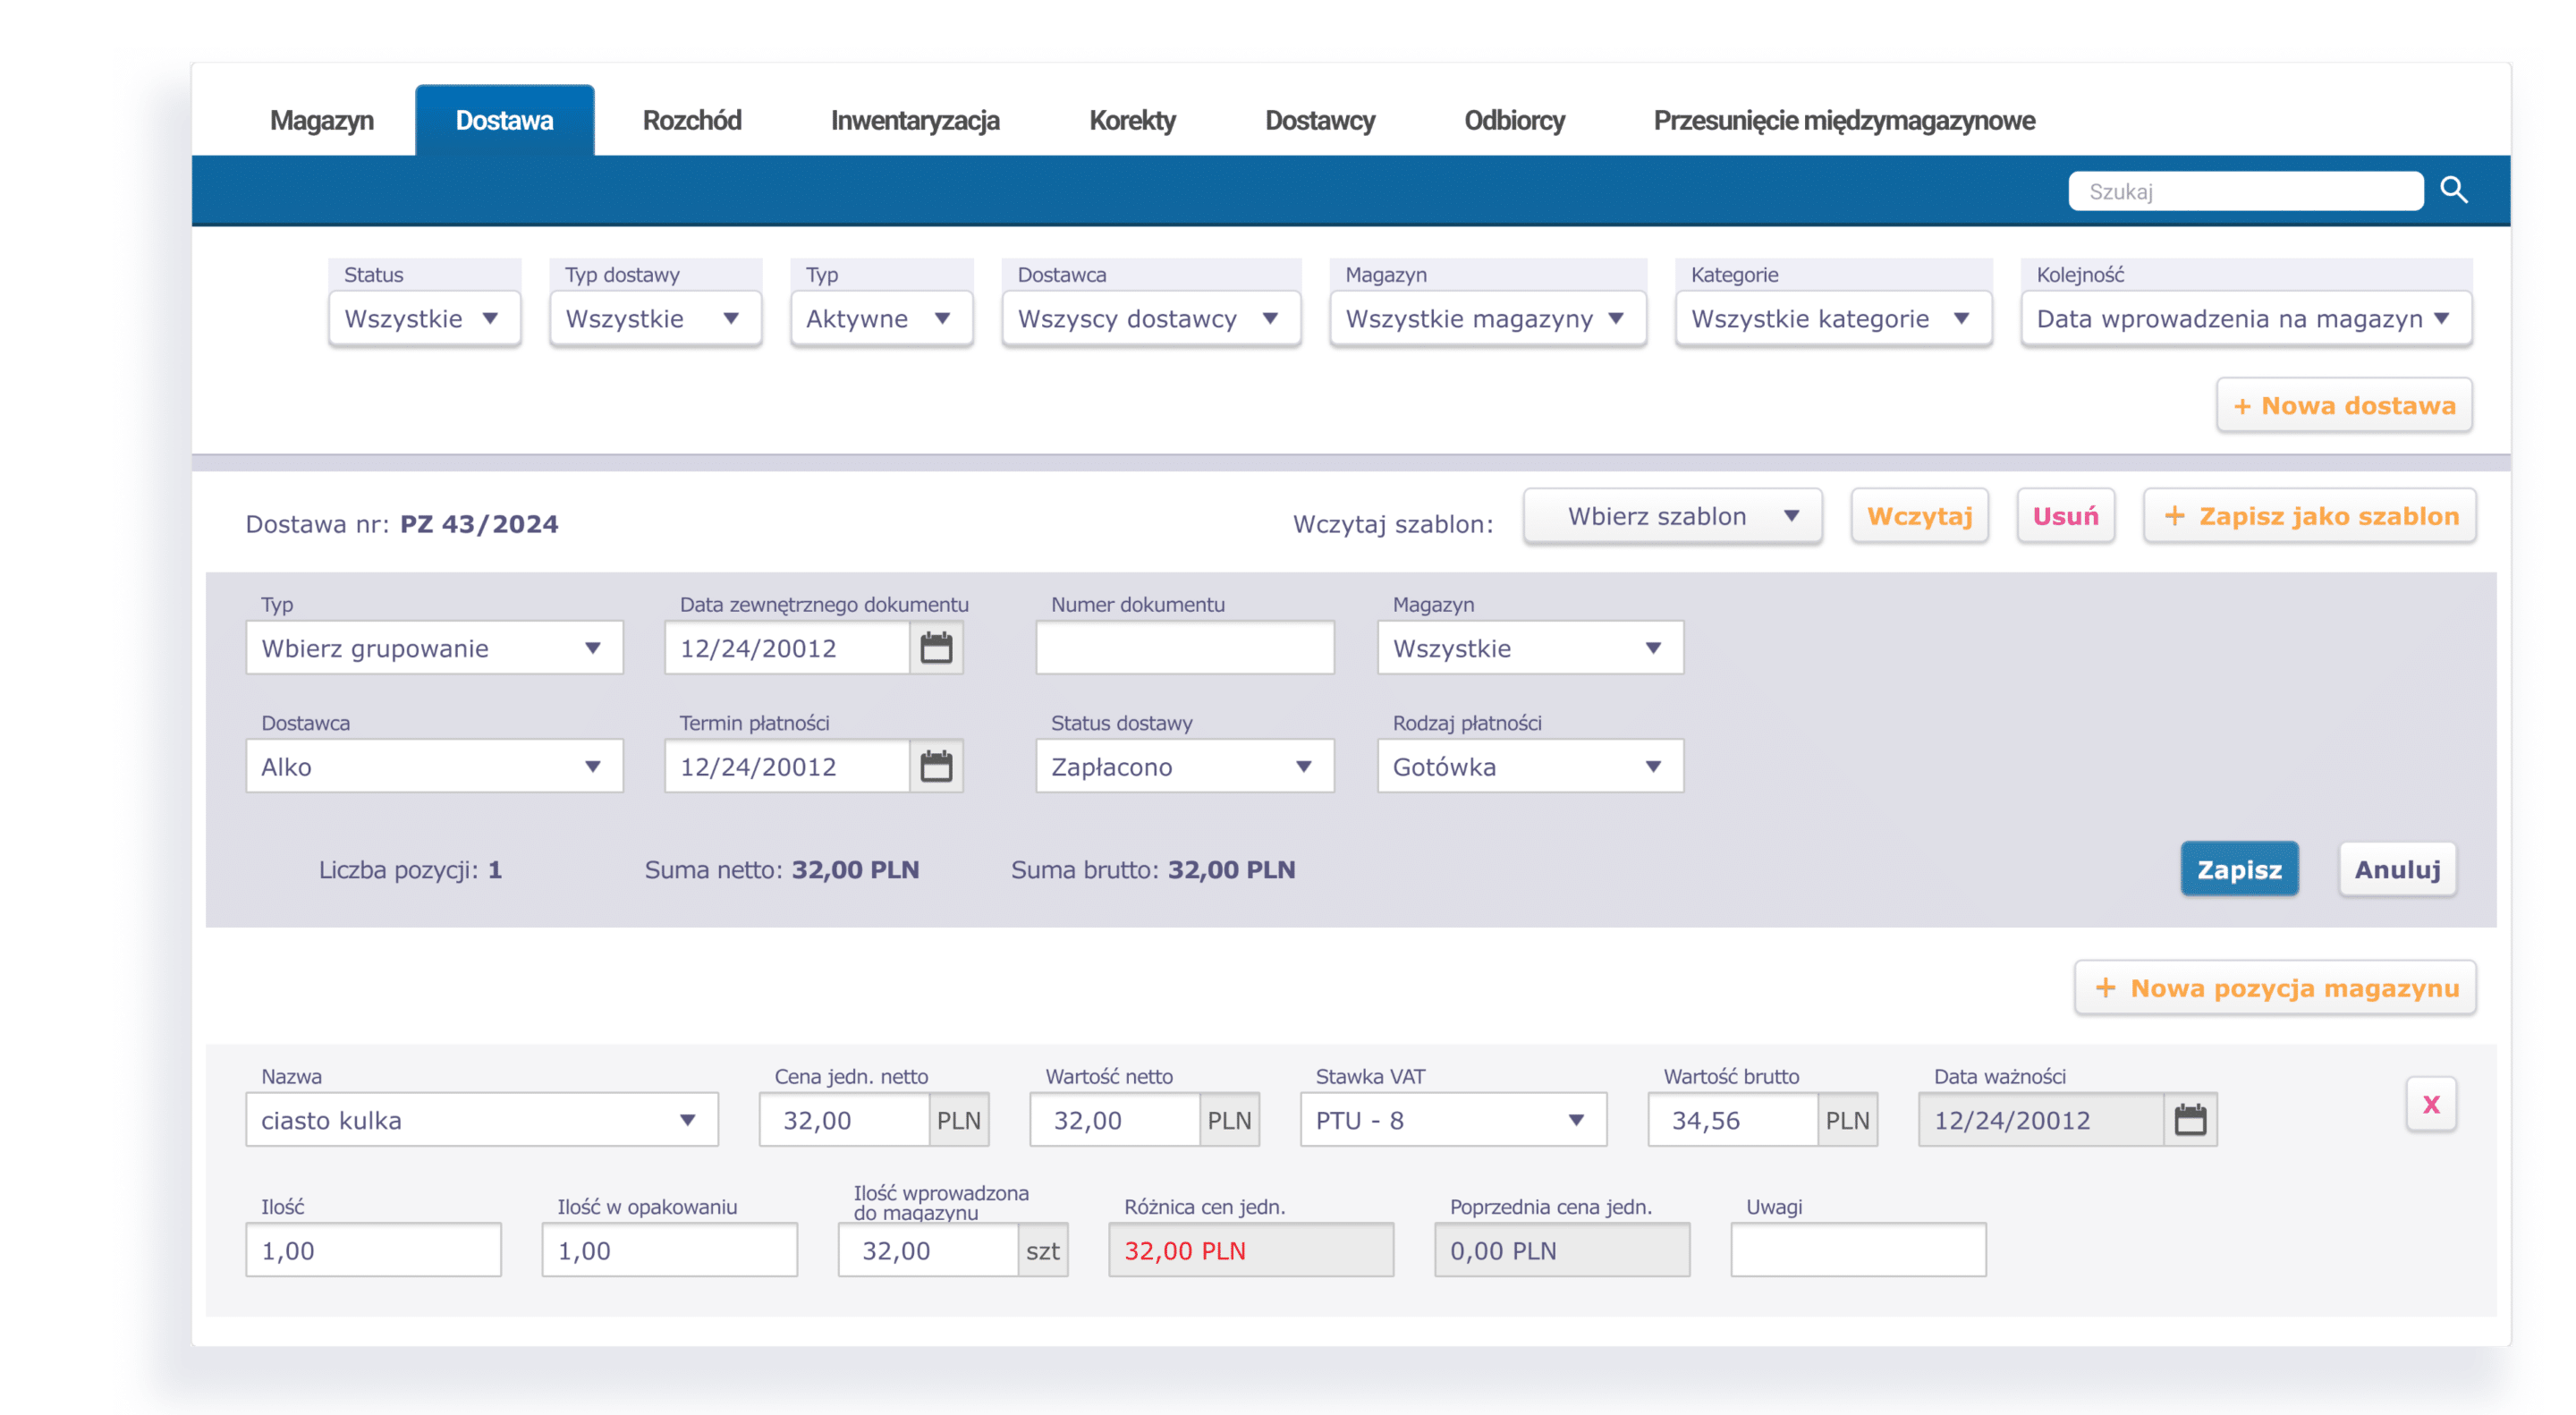
Task: Click the Ilość w opakowaniu field
Action: 669,1250
